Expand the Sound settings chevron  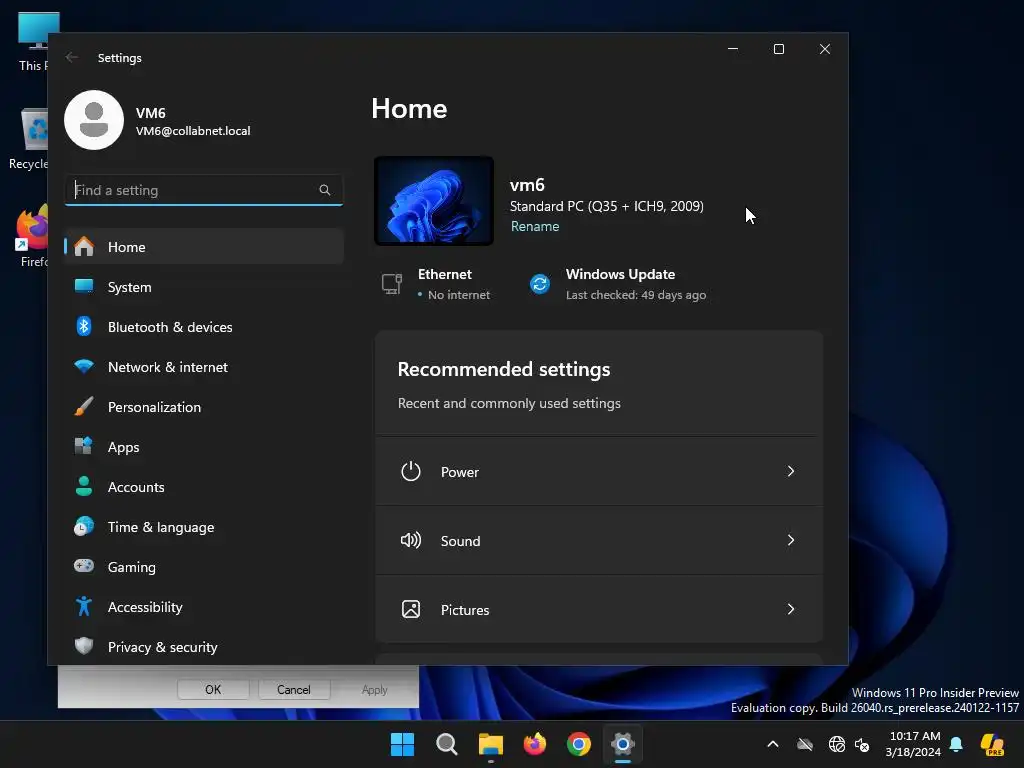click(791, 540)
